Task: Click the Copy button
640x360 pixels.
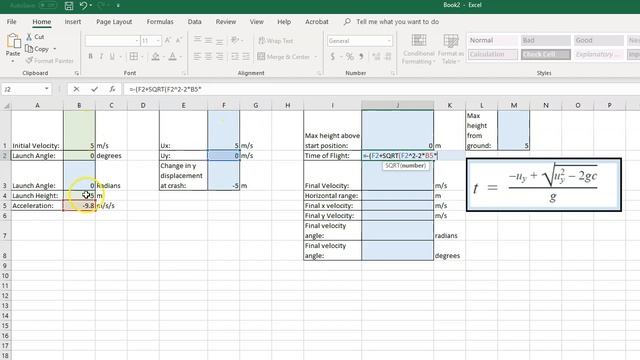Action: pyautogui.click(x=37, y=49)
